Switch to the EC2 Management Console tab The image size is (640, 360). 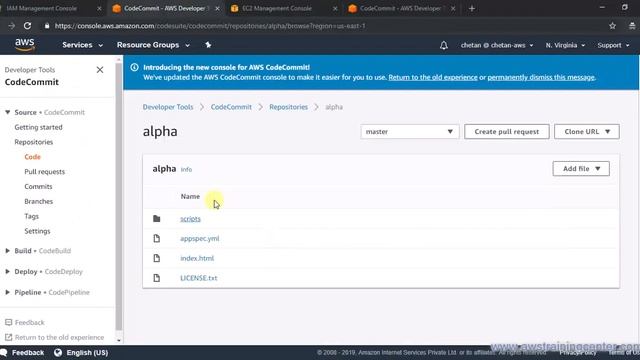277,8
